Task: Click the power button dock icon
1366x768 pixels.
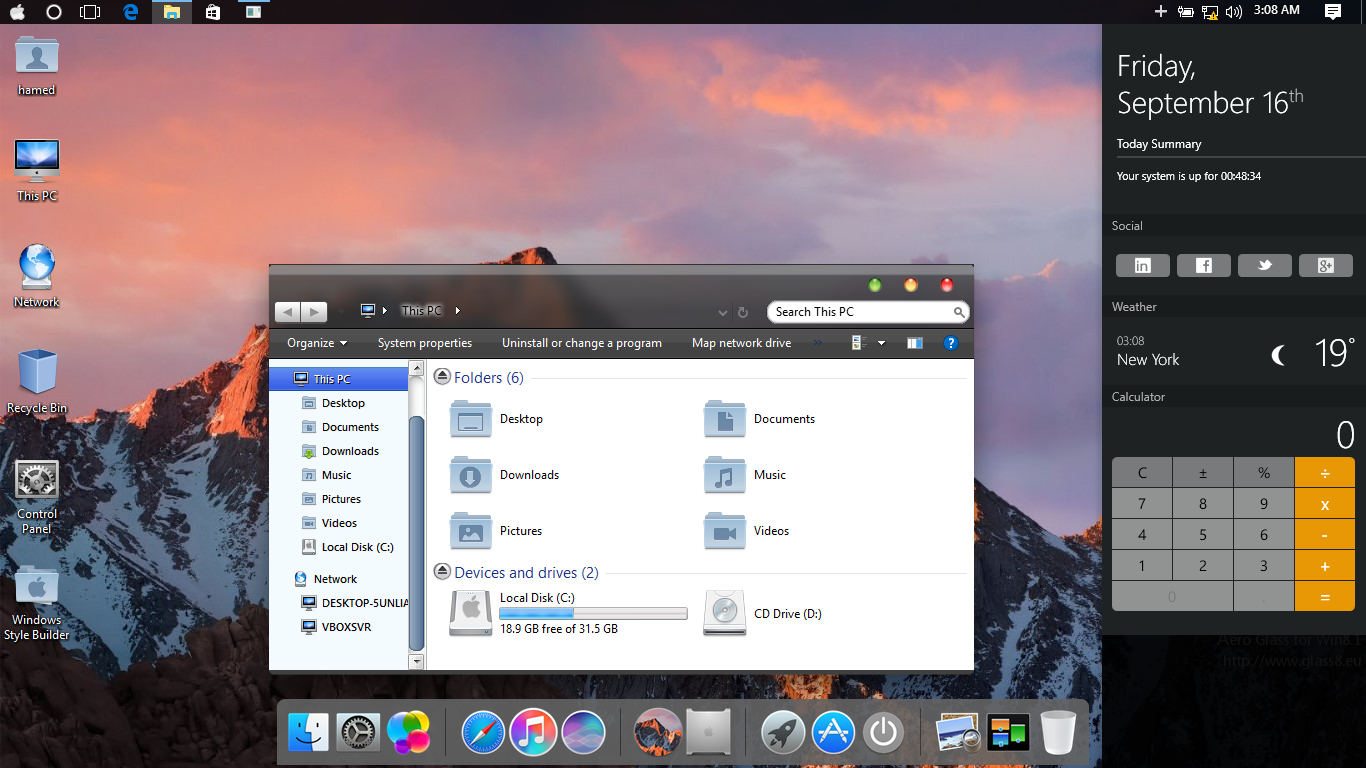Action: tap(883, 733)
